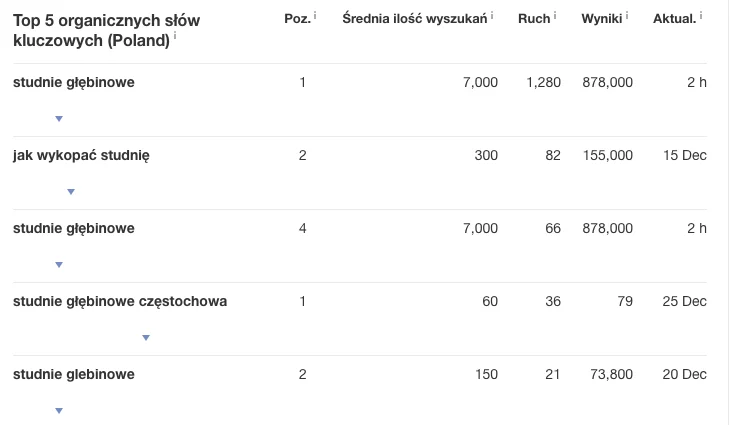Image resolution: width=734 pixels, height=425 pixels.
Task: Expand arrow under position 1 studnie głębinowe
Action: click(59, 119)
